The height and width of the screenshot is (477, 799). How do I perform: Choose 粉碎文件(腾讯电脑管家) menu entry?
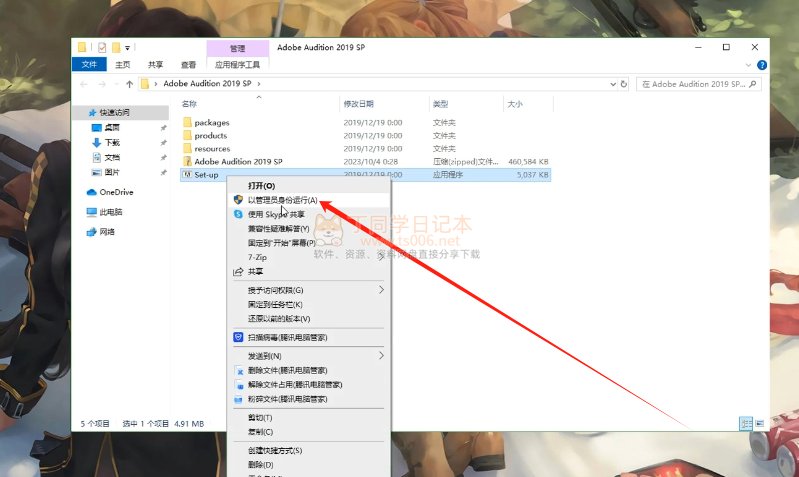[287, 399]
